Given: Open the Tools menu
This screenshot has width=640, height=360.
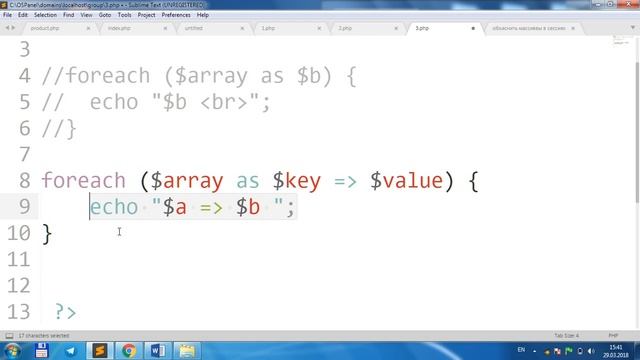Looking at the screenshot, I should 124,15.
